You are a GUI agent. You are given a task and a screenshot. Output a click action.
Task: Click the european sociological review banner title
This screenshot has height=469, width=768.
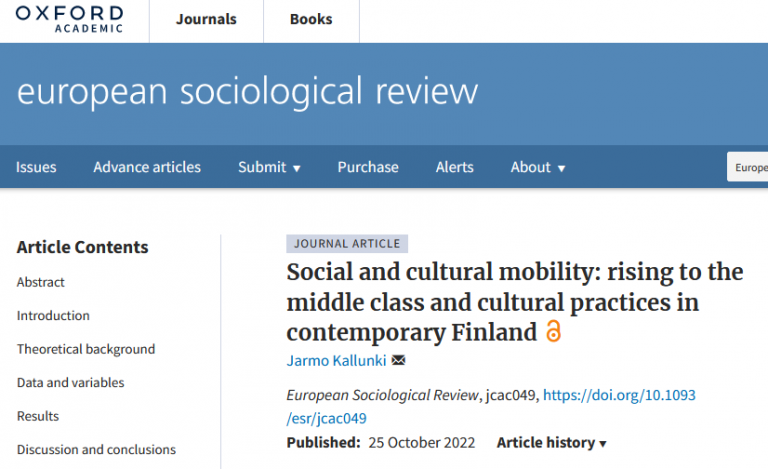click(x=247, y=92)
